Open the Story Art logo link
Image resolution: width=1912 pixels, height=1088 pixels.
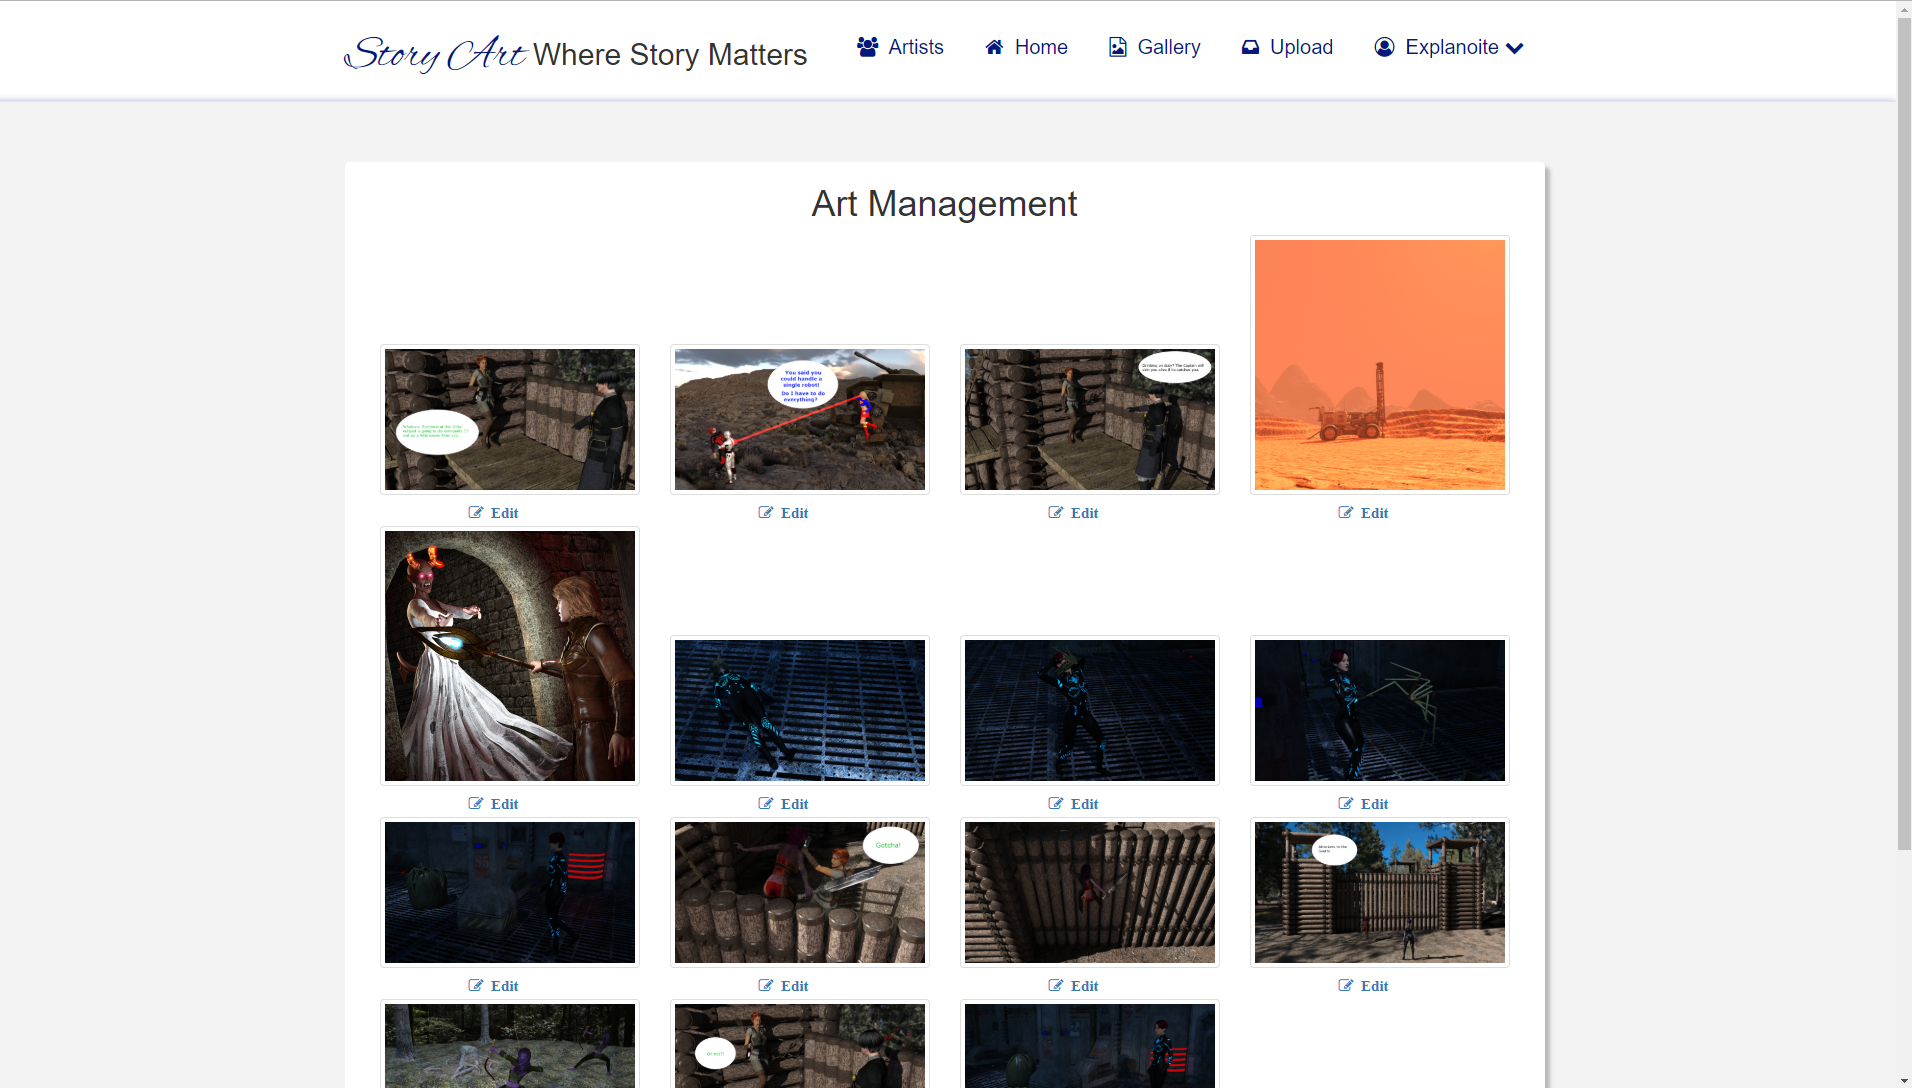pos(435,54)
